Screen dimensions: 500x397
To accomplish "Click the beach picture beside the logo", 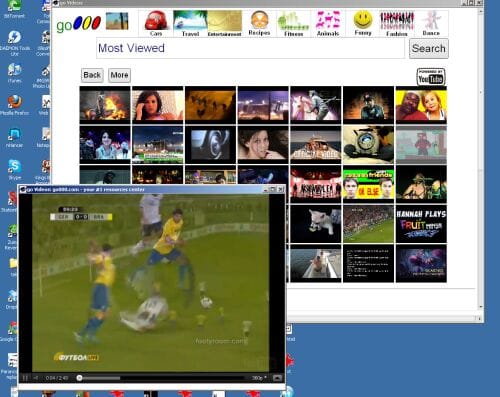I will (x=117, y=21).
